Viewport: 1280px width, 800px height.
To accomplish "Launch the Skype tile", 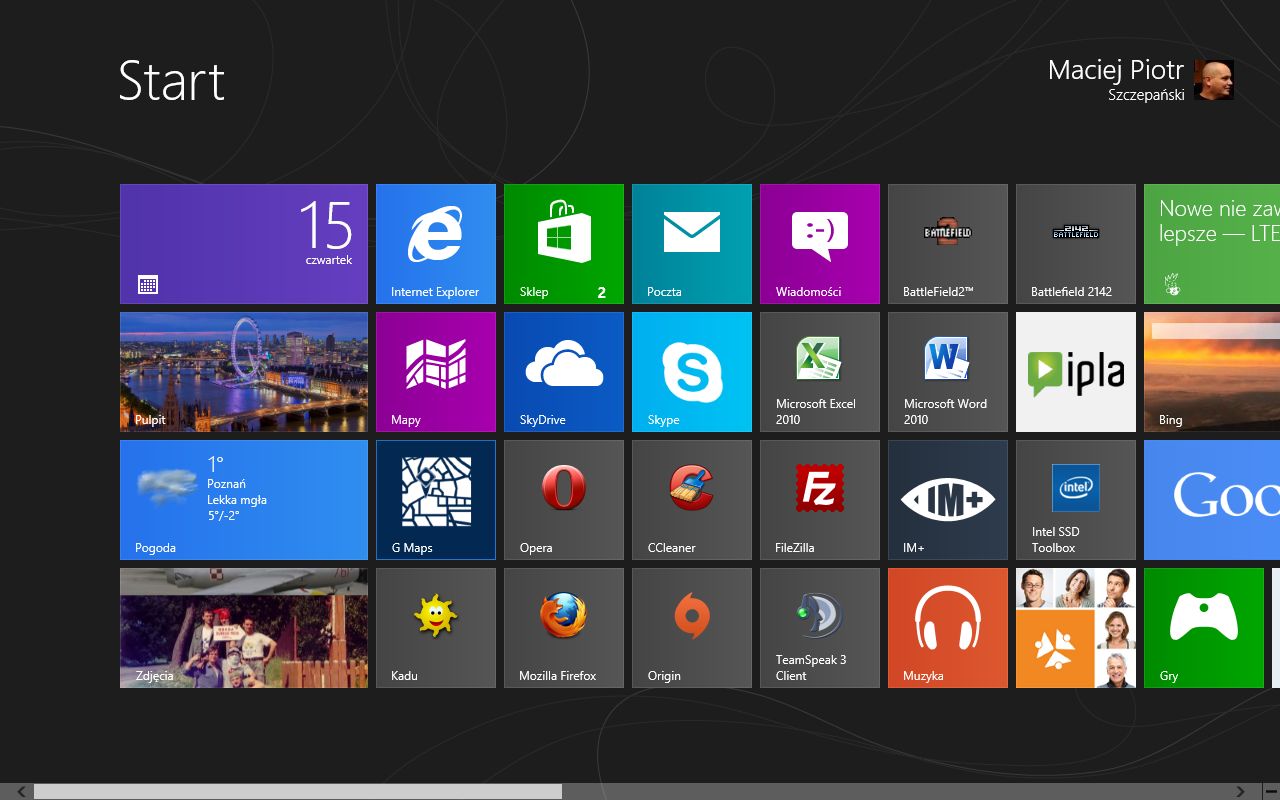I will pyautogui.click(x=692, y=372).
